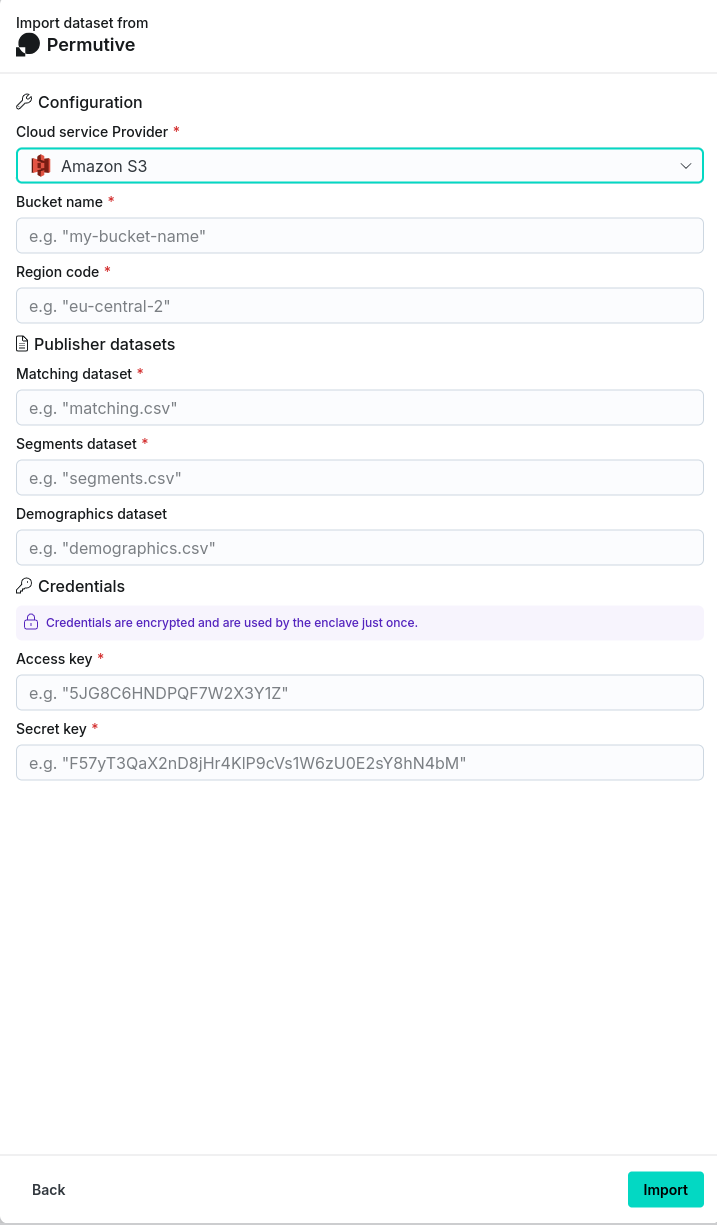Click the lock icon in encryption notice

point(31,622)
